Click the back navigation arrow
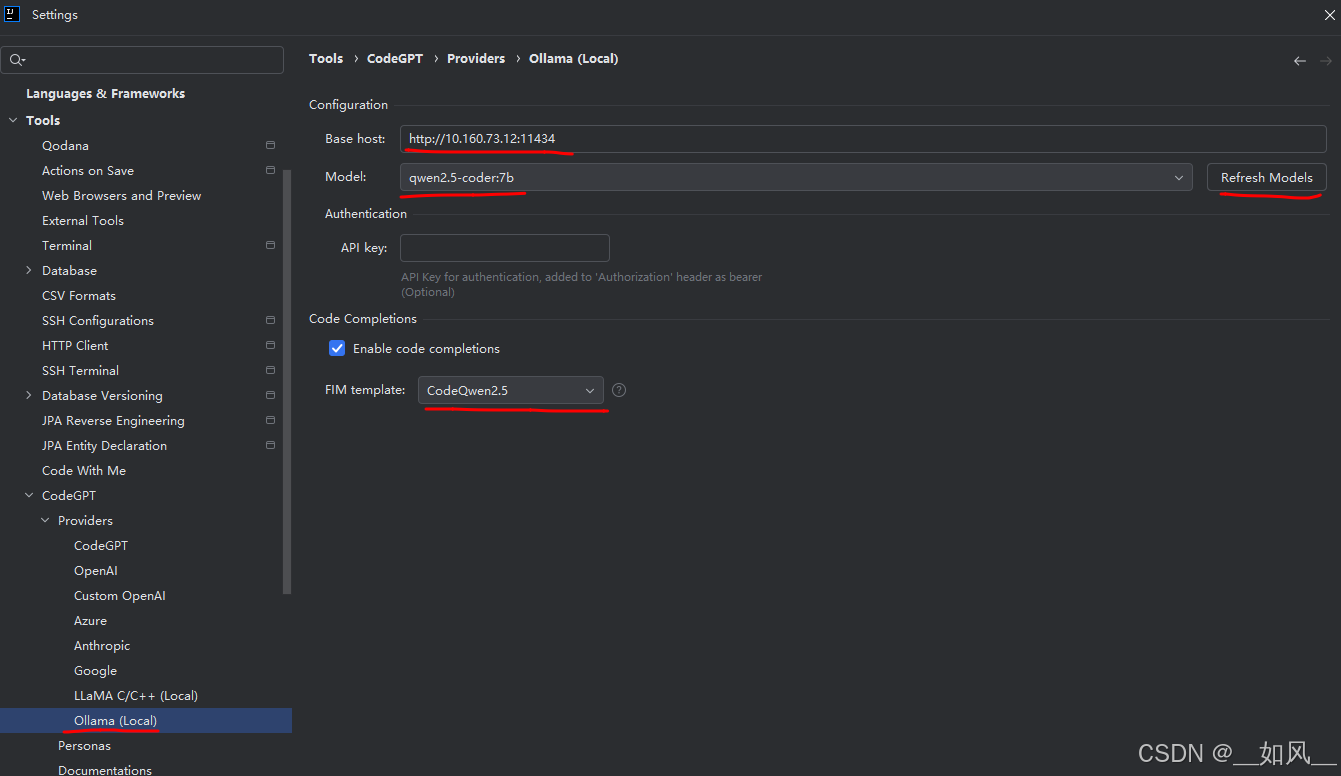This screenshot has height=776, width=1341. tap(1299, 61)
